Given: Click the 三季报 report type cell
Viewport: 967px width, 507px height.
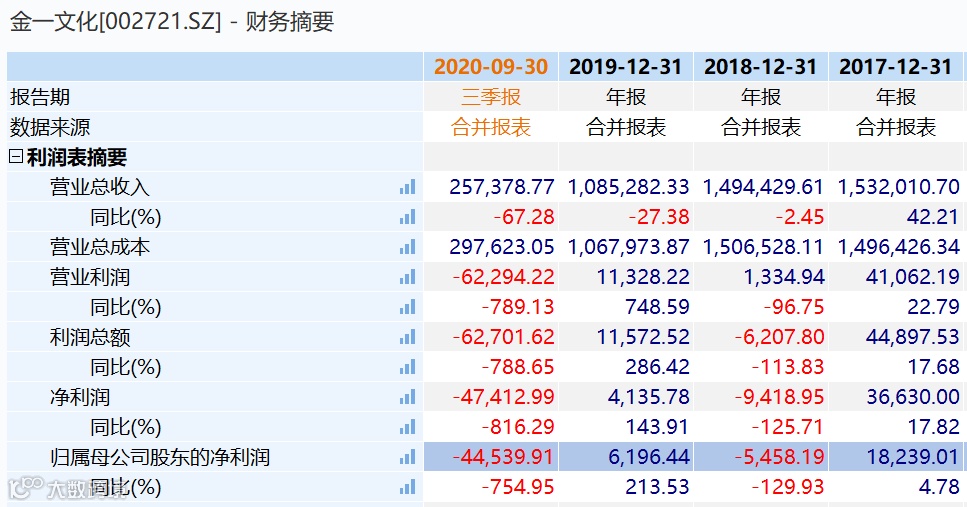Looking at the screenshot, I should click(491, 97).
